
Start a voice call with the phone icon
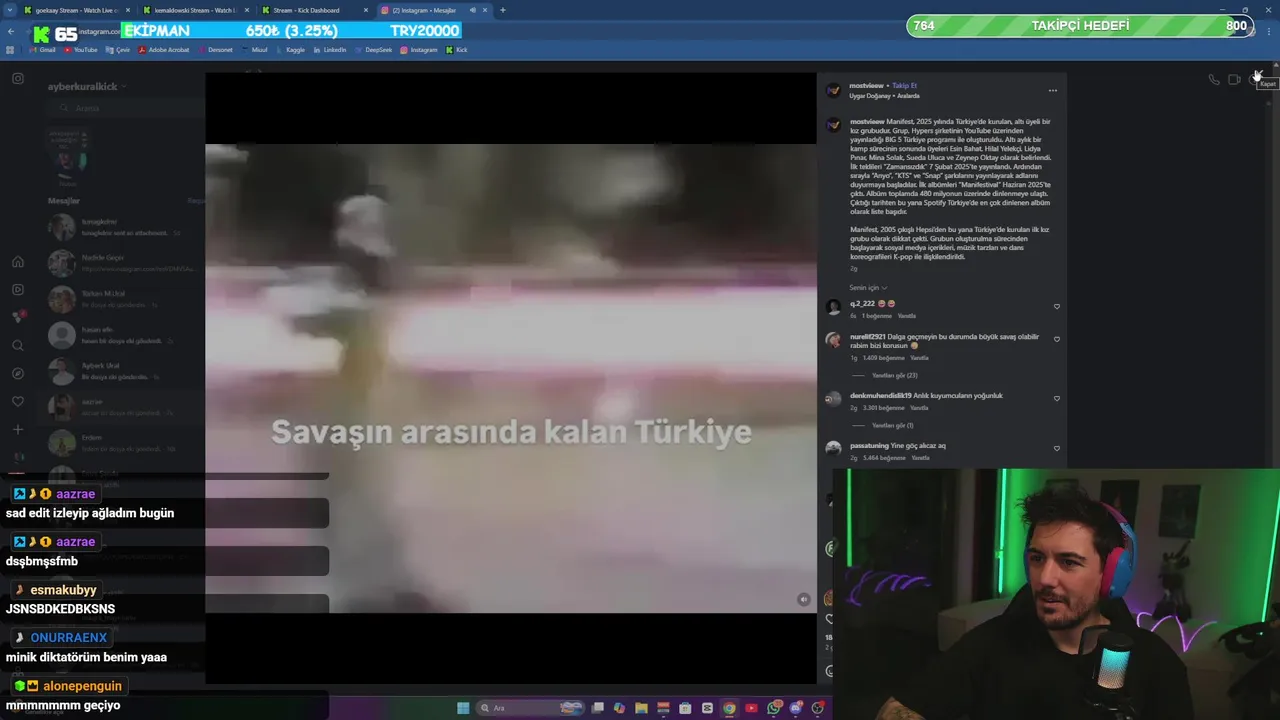coord(1213,80)
